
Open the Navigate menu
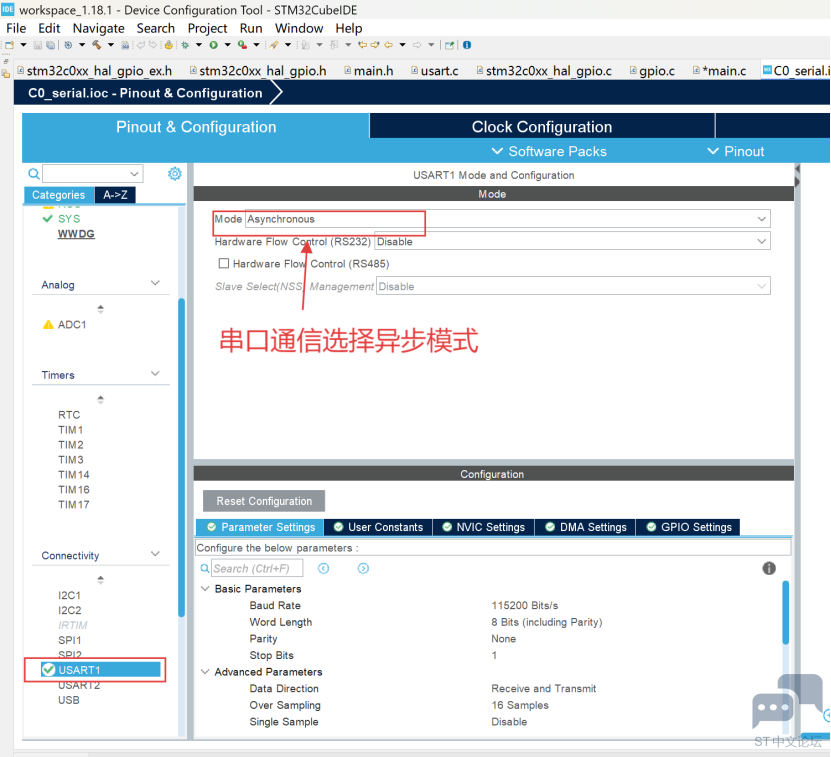coord(99,28)
